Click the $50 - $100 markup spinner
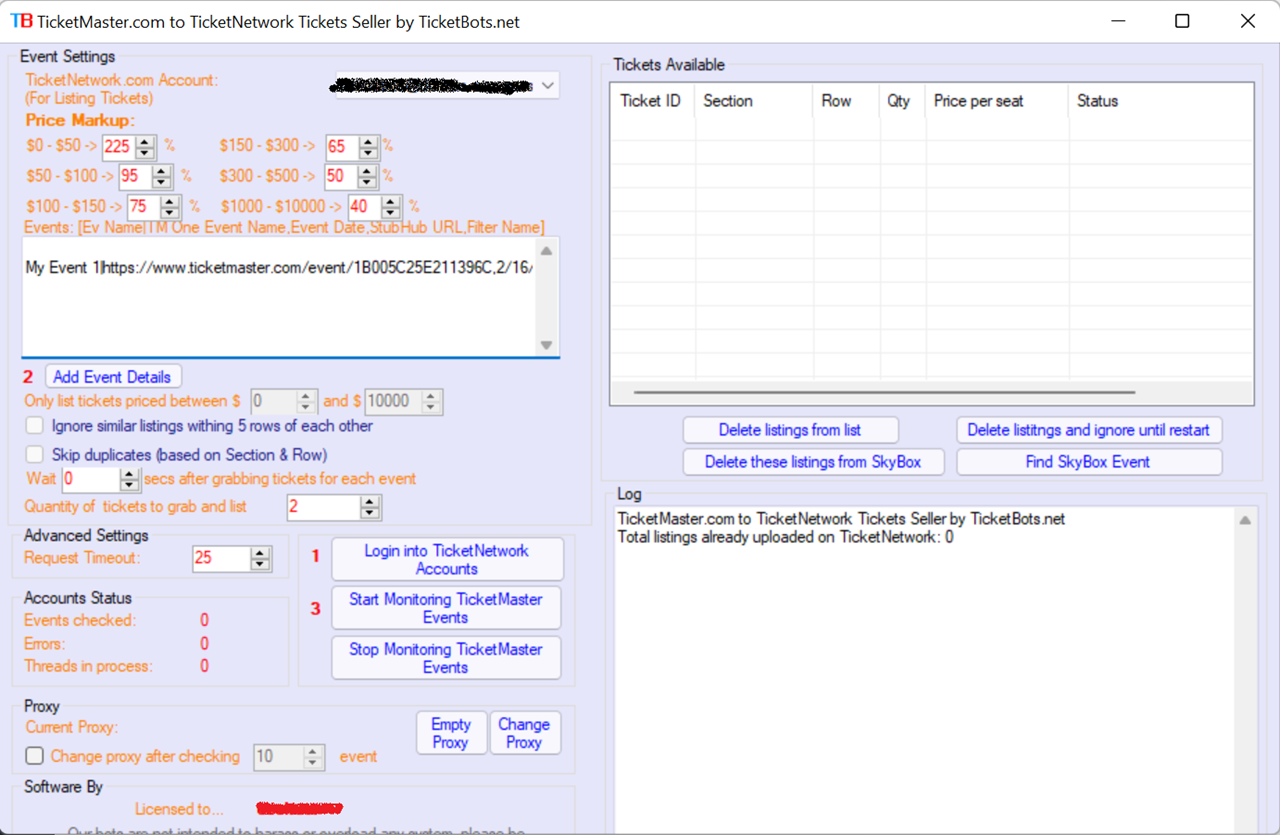The width and height of the screenshot is (1280, 835). coord(163,177)
